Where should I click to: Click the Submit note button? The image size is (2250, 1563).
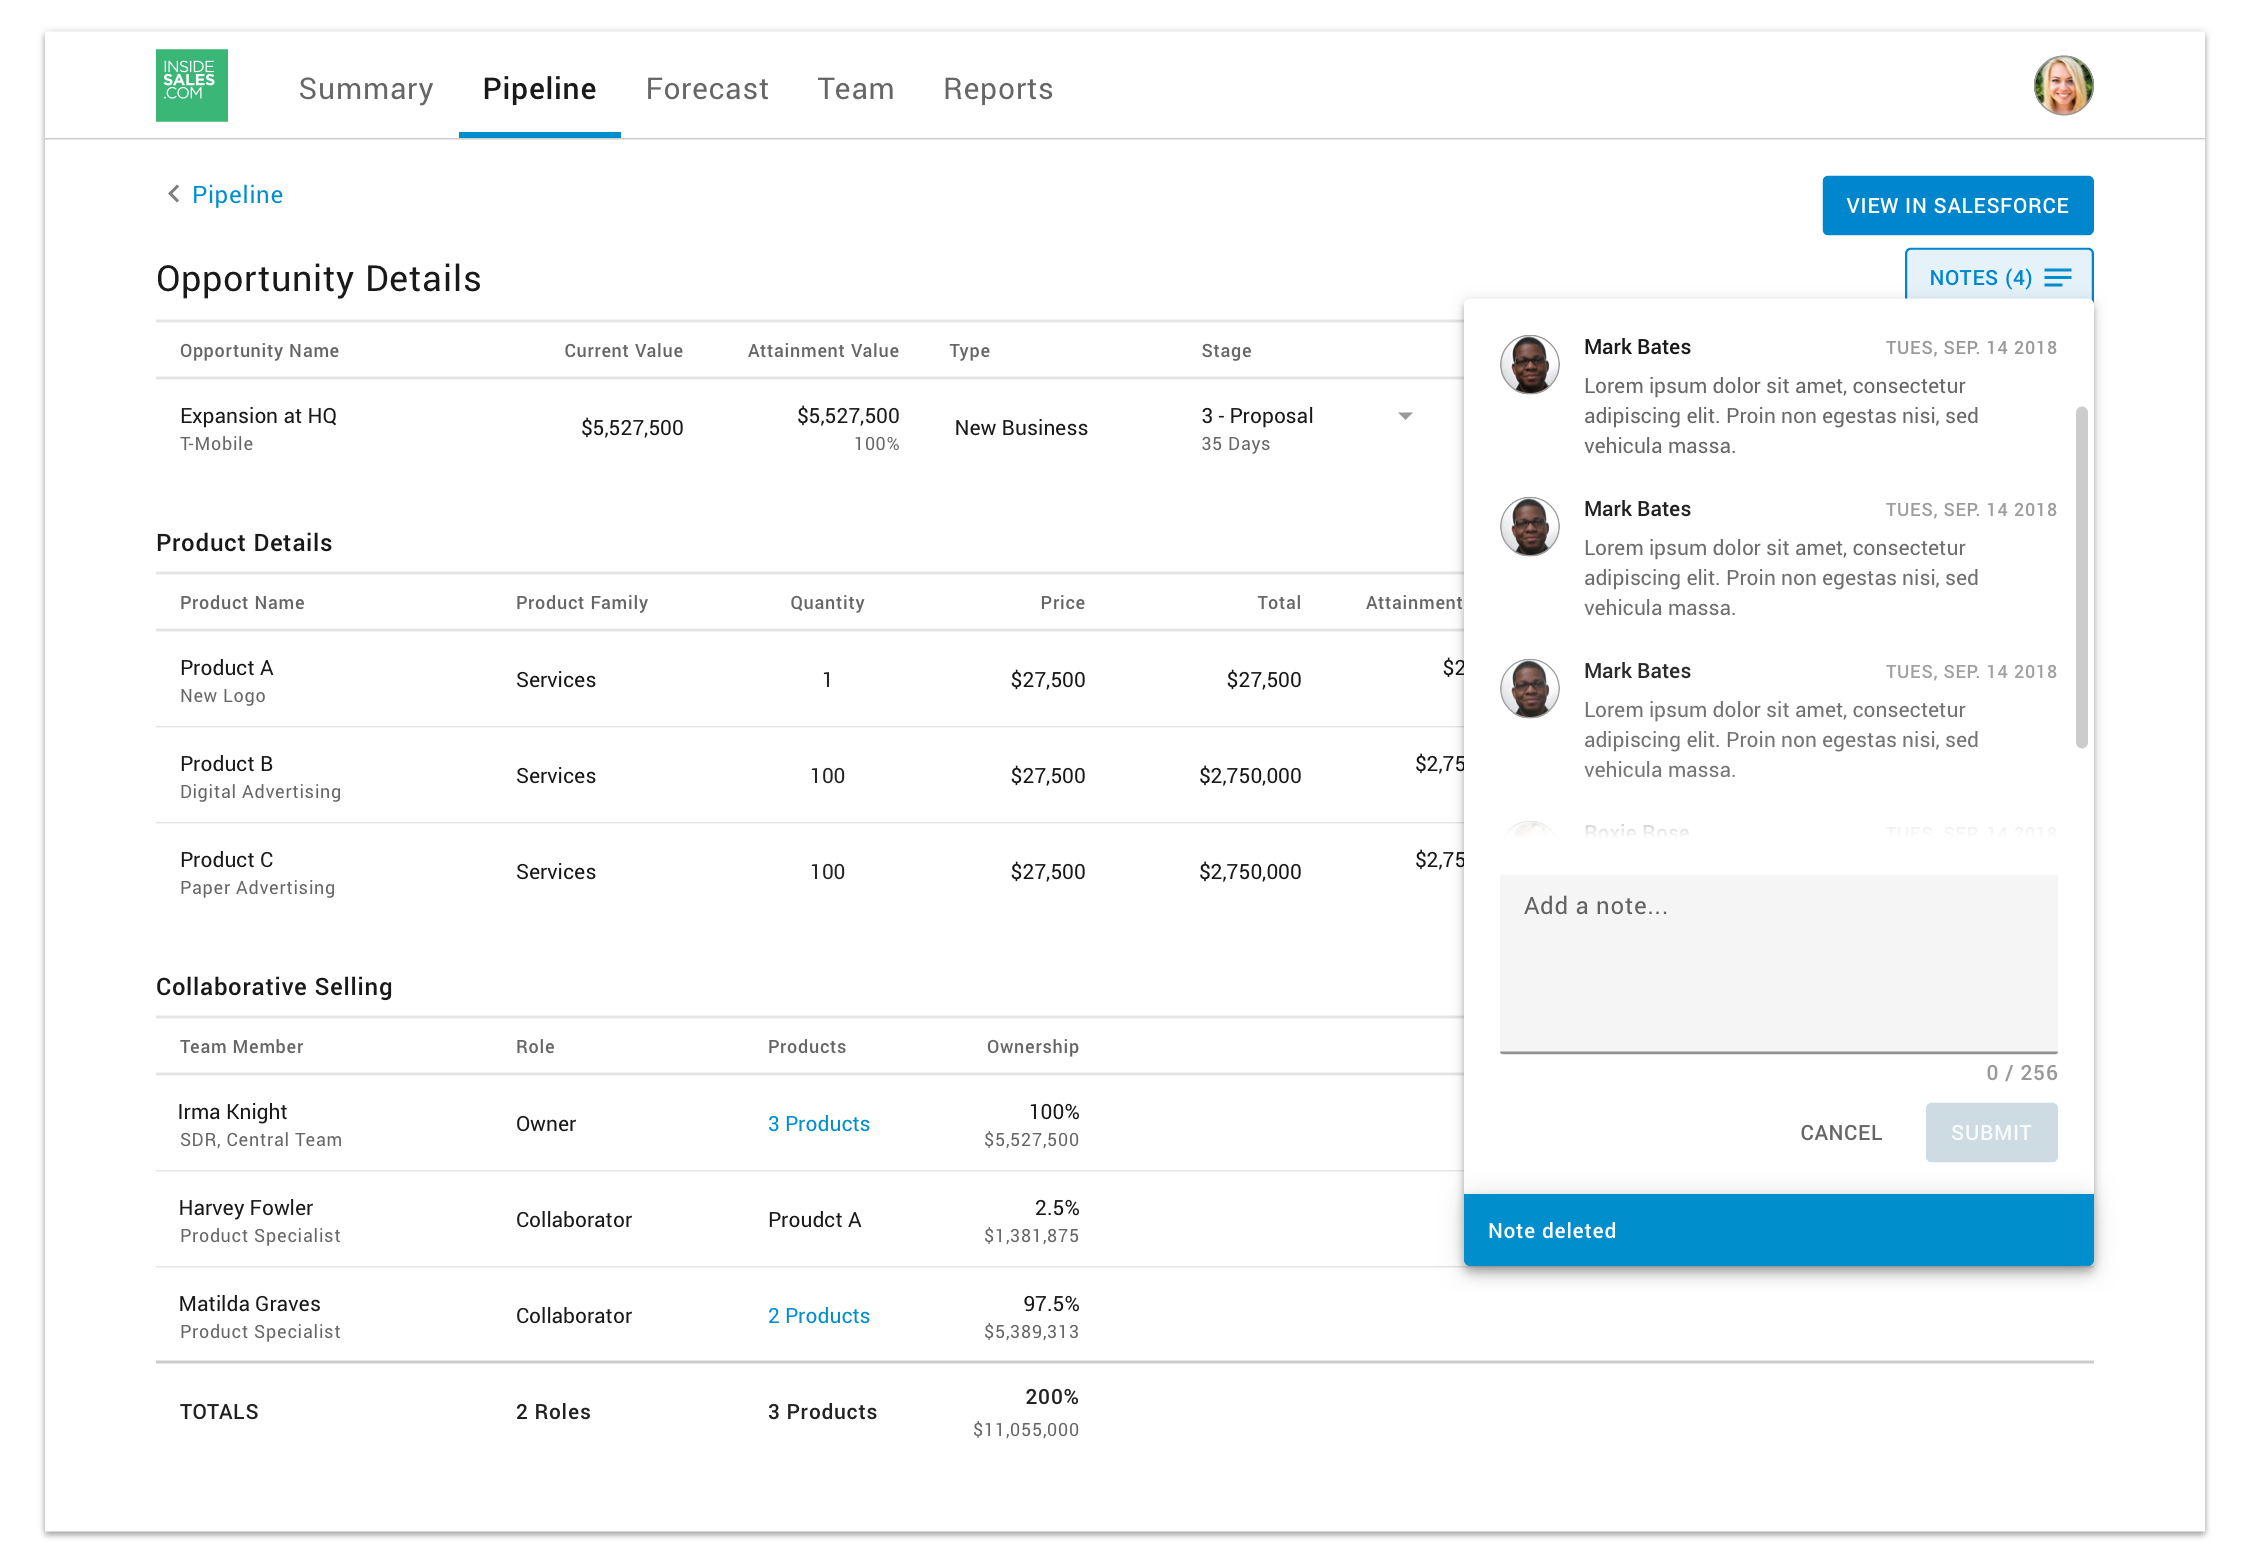pos(1990,1133)
